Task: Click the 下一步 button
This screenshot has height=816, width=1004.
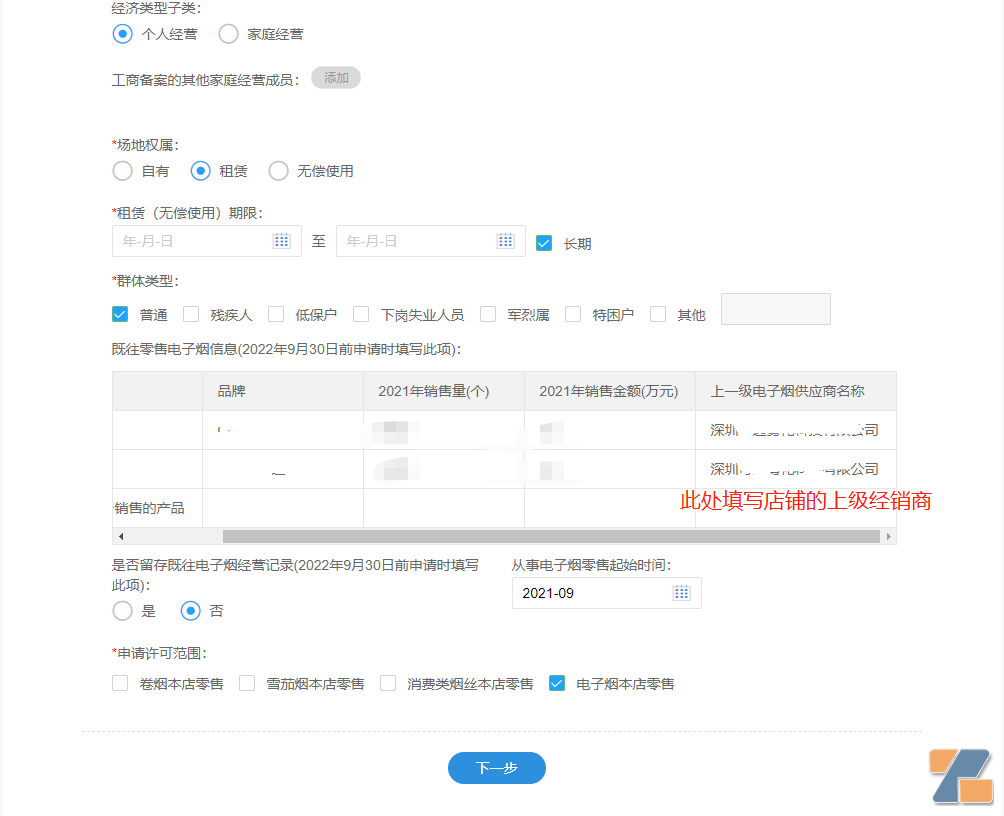Action: (496, 768)
